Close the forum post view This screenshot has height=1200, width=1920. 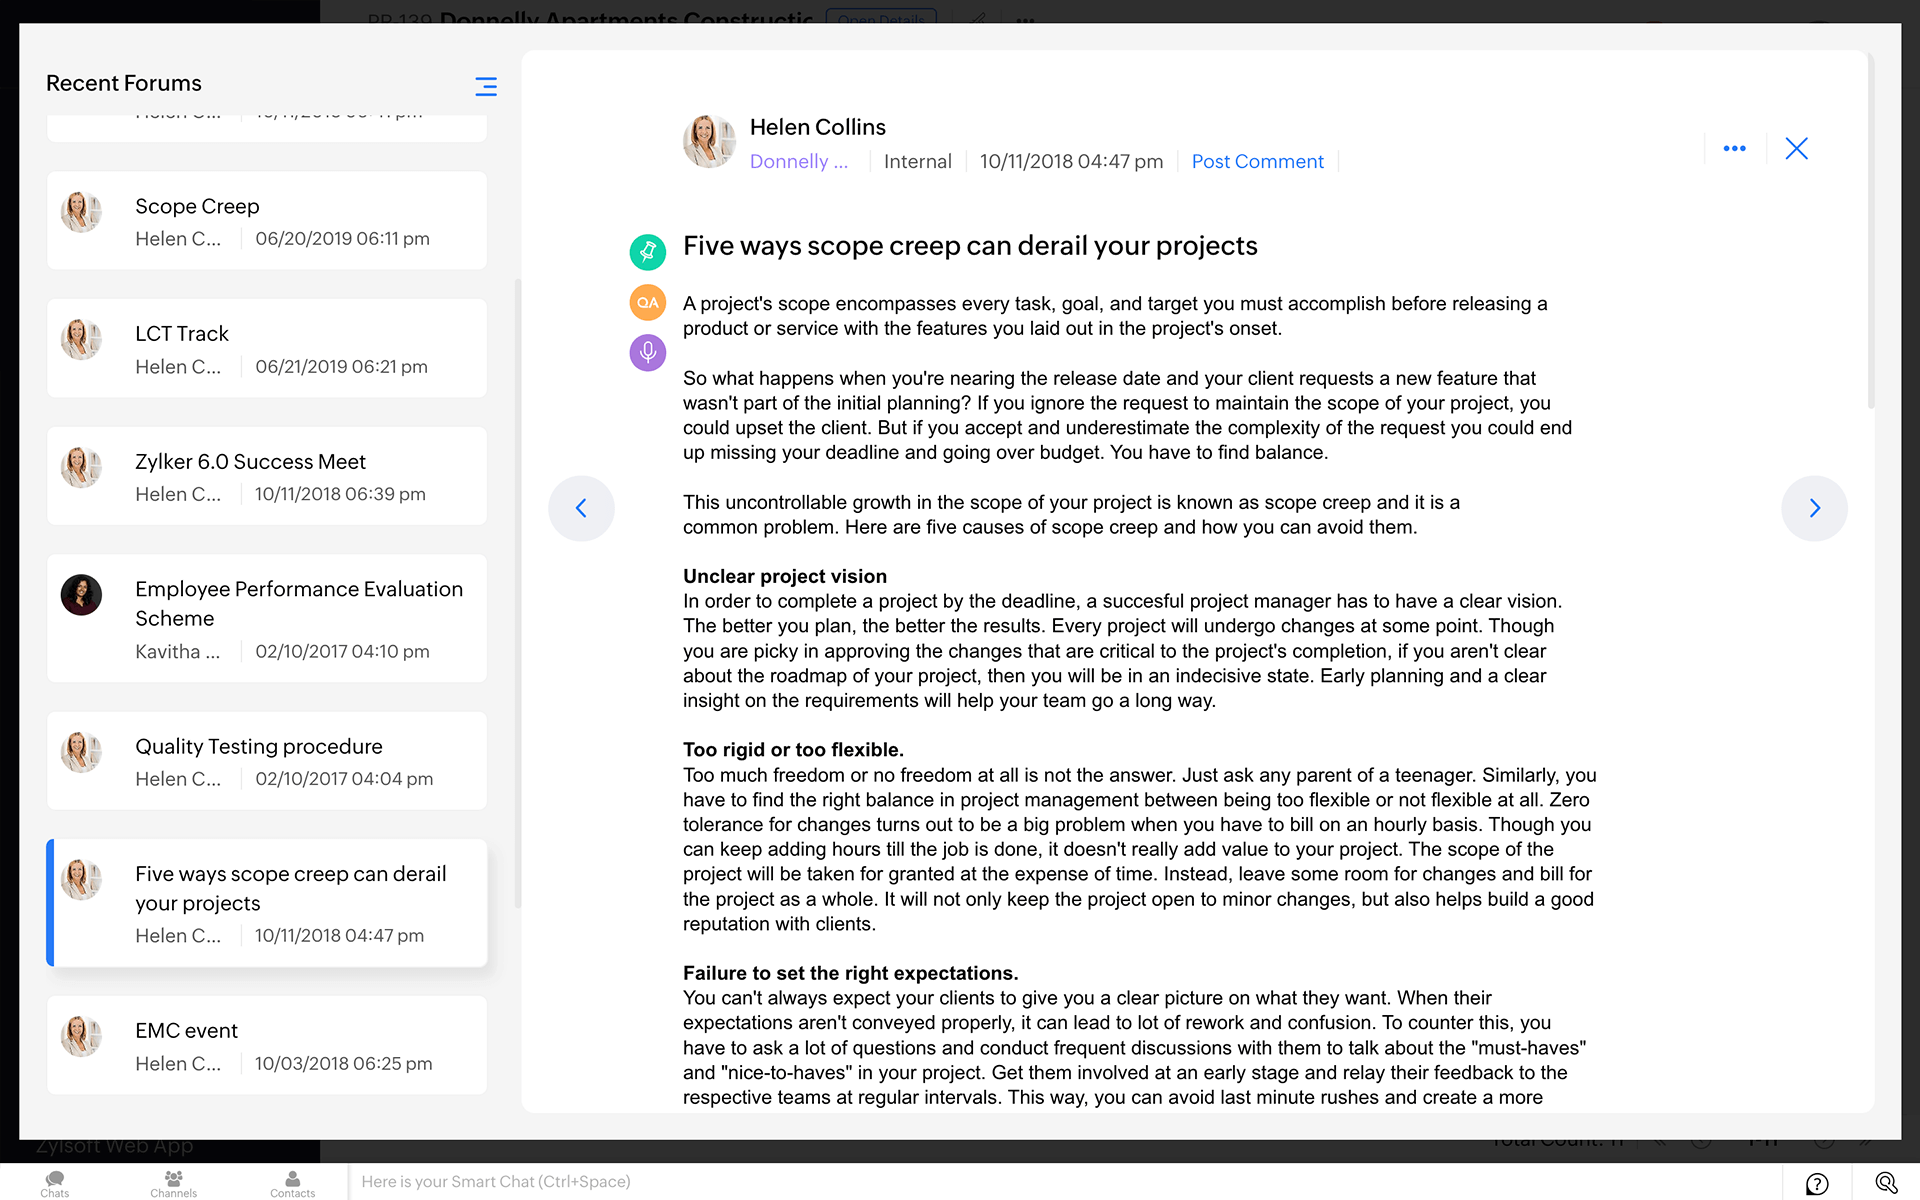pyautogui.click(x=1796, y=149)
